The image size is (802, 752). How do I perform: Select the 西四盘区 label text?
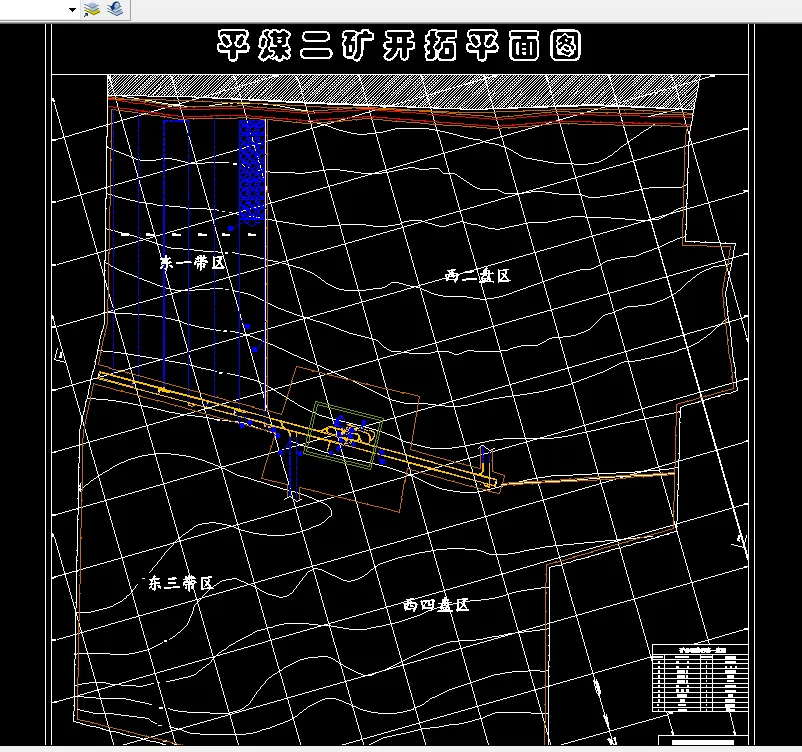tap(436, 605)
